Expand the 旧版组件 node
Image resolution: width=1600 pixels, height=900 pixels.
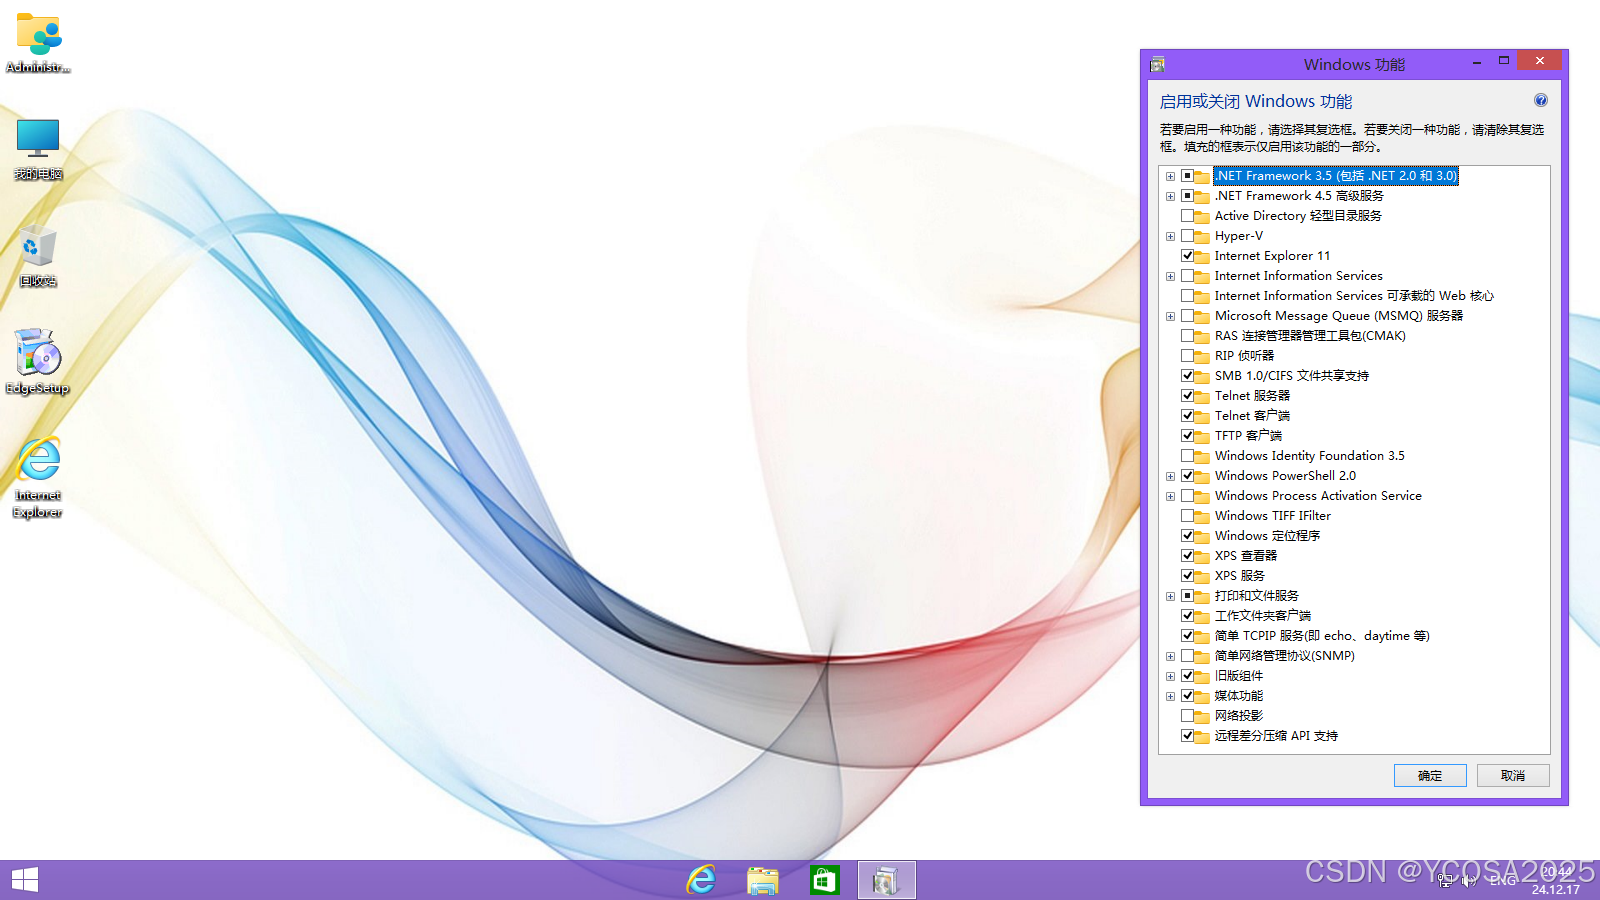[x=1170, y=676]
